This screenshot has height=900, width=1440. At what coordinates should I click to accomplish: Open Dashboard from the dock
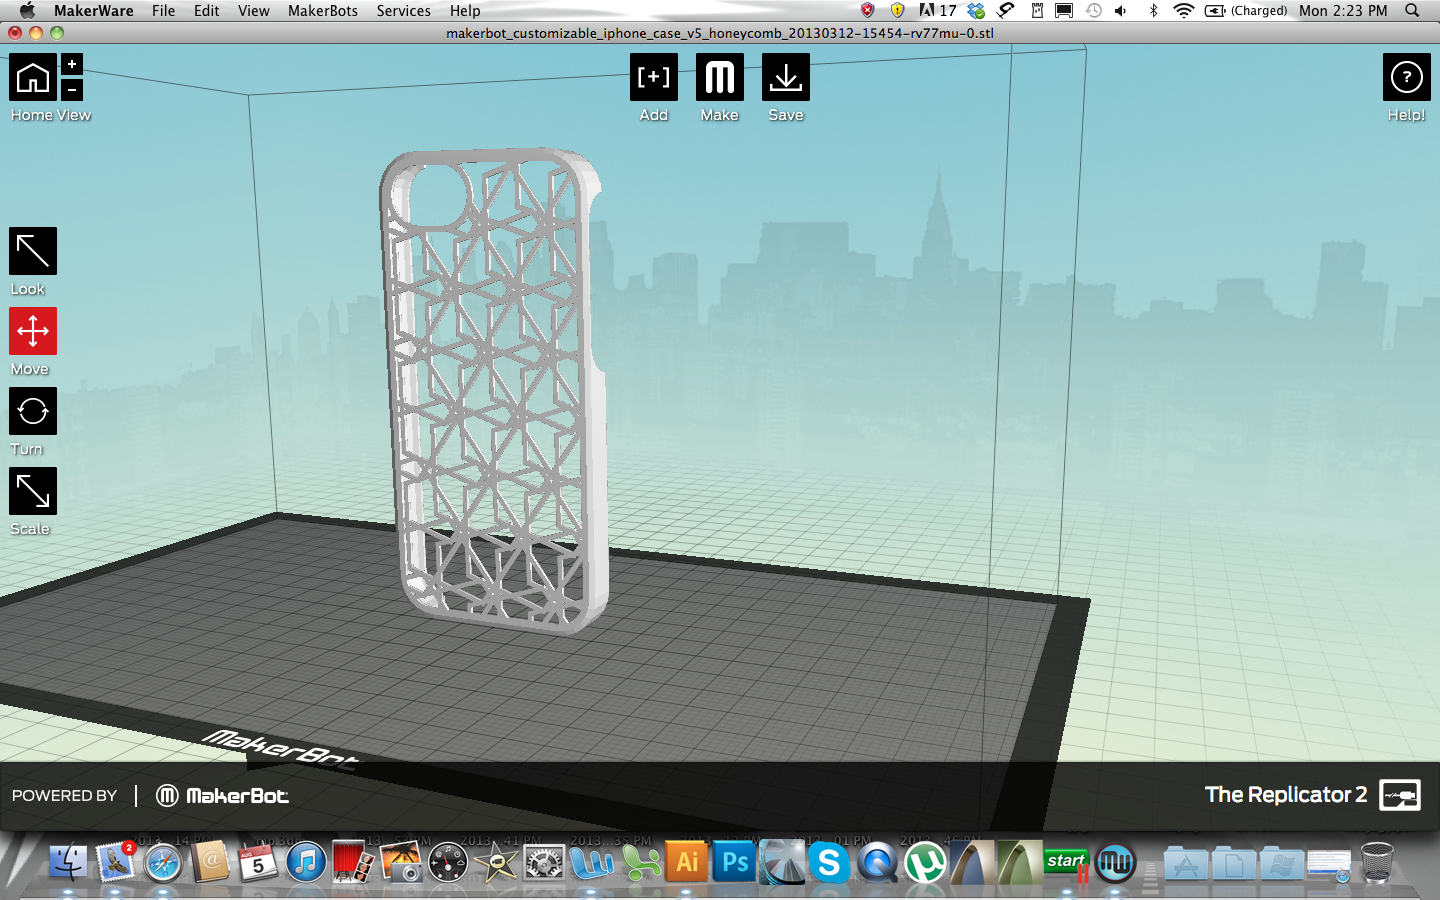click(x=448, y=862)
